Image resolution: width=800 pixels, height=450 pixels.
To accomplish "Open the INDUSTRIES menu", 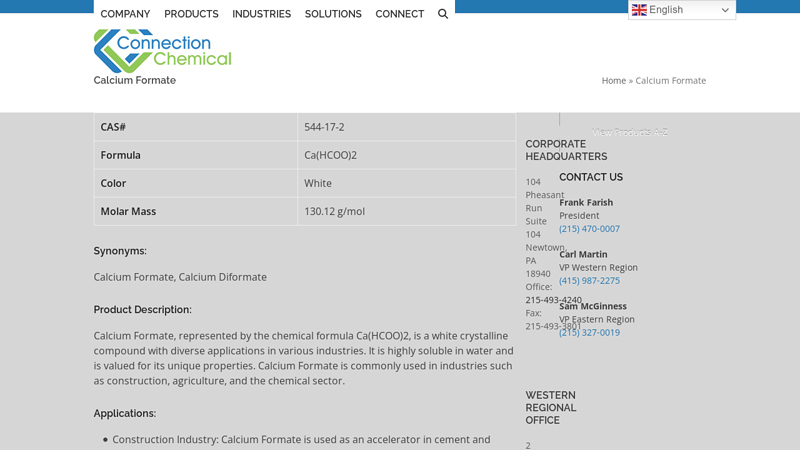I will click(262, 14).
